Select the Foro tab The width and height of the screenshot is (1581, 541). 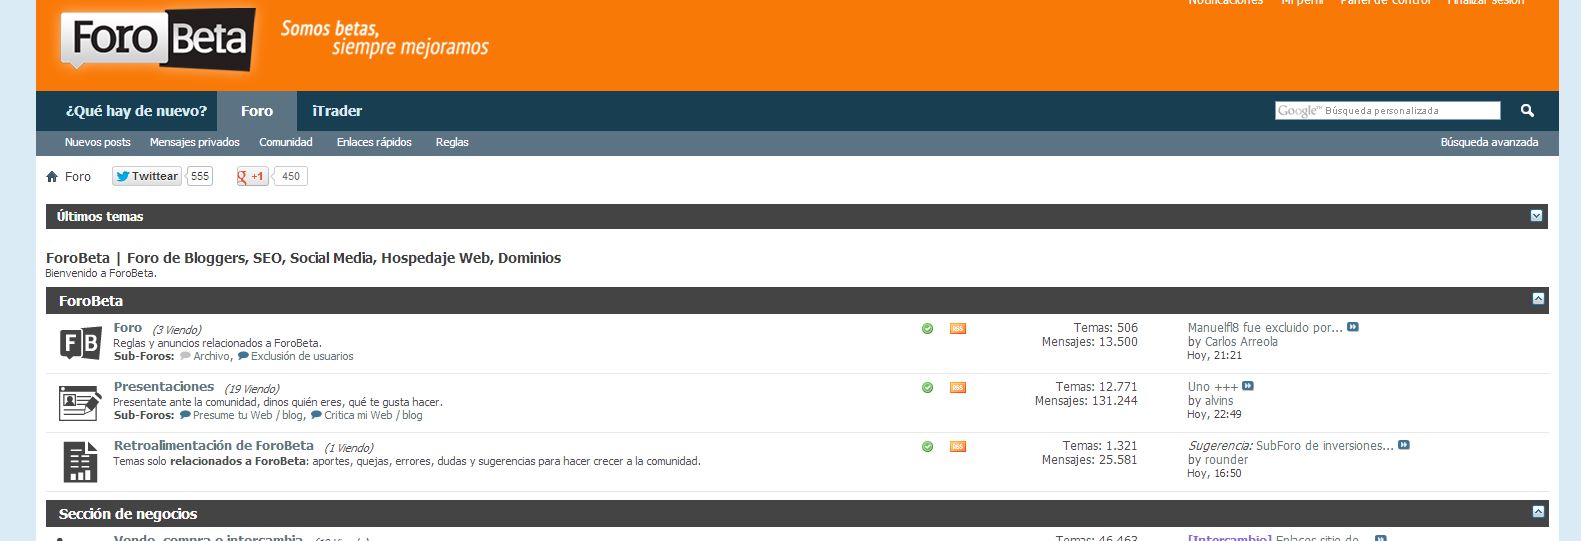[257, 111]
